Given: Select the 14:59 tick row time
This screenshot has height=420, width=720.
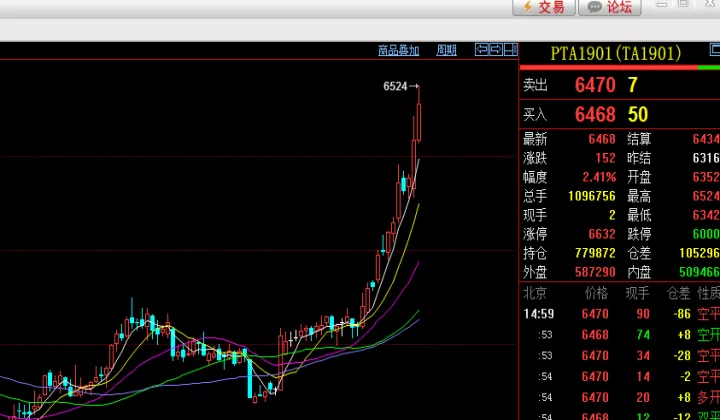Looking at the screenshot, I should pyautogui.click(x=539, y=314).
